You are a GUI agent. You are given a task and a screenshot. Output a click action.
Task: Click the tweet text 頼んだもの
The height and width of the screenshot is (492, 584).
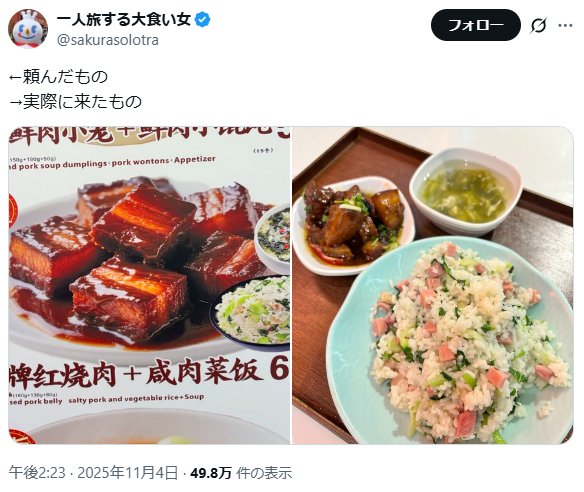coord(65,77)
